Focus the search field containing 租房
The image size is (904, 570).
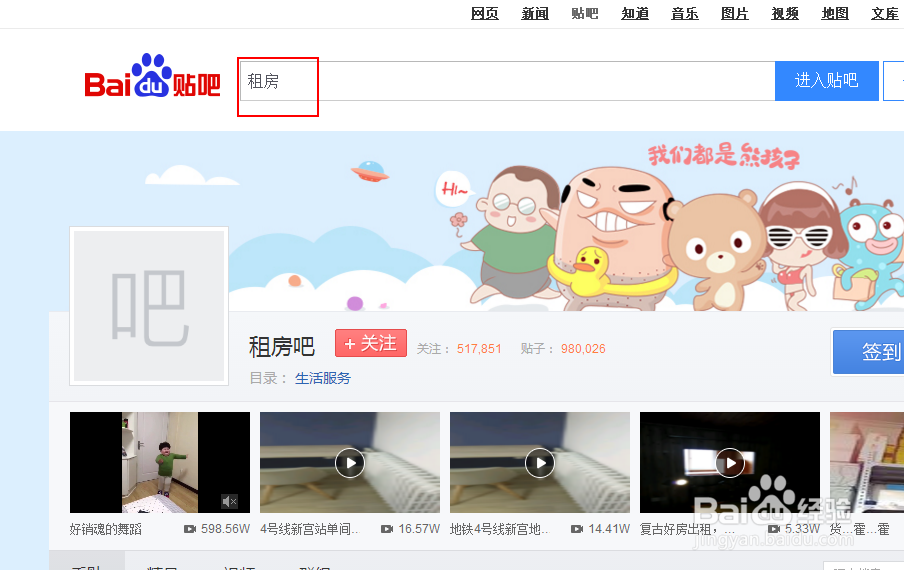click(x=507, y=81)
